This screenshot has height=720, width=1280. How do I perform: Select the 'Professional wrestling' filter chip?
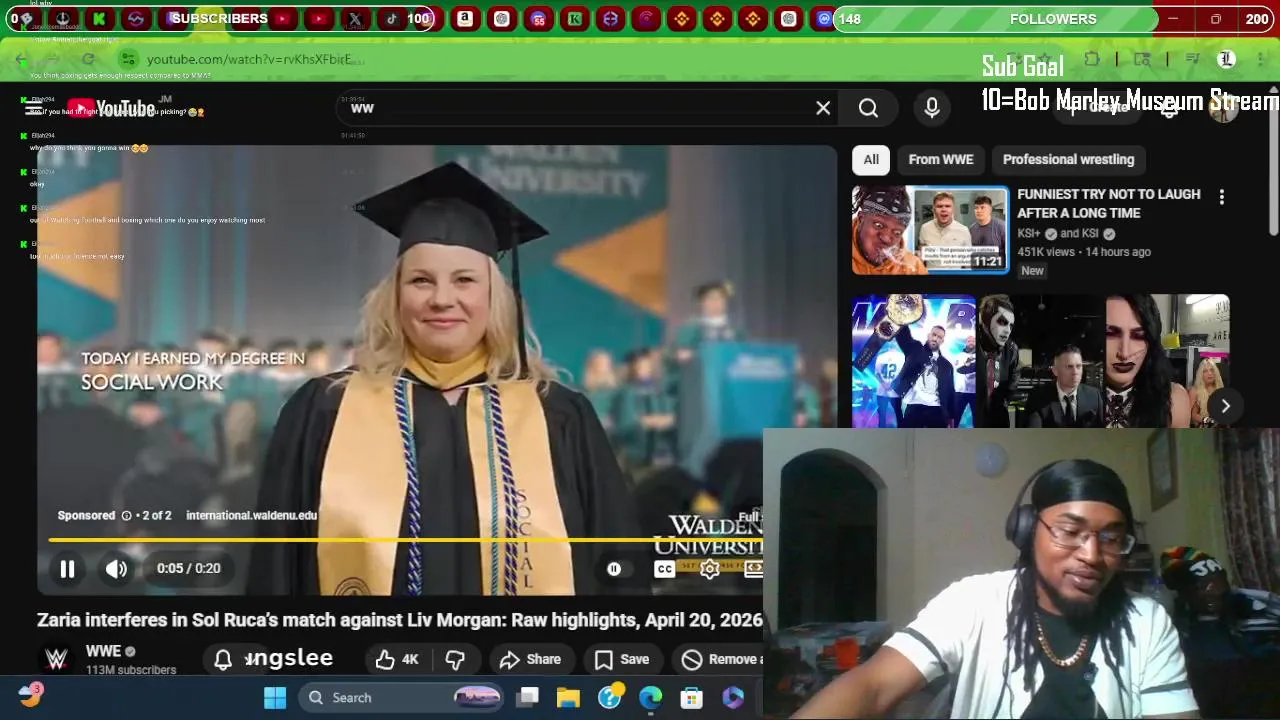point(1068,160)
